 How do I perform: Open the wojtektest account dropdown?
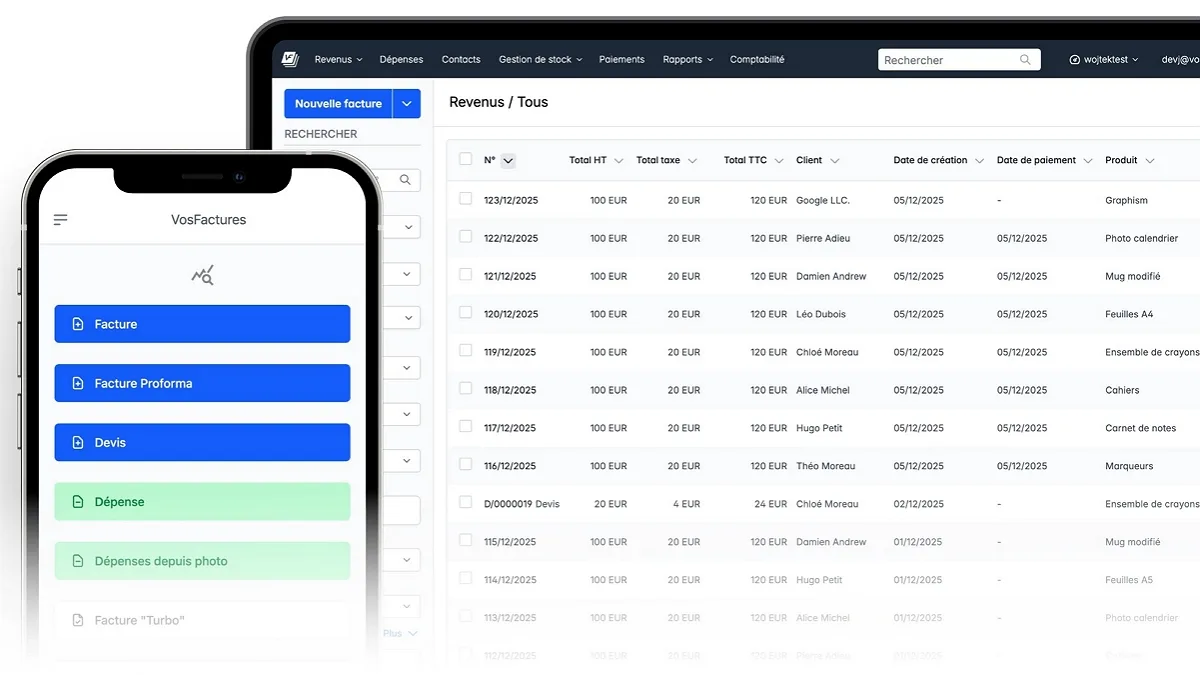tap(1104, 60)
